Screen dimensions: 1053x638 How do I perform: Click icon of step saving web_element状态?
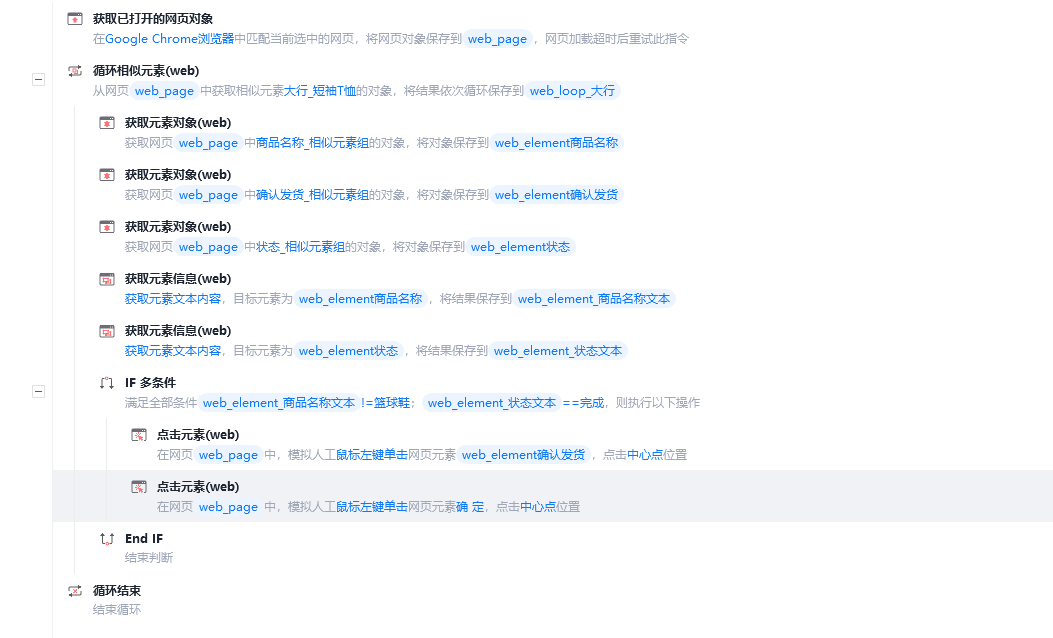107,227
